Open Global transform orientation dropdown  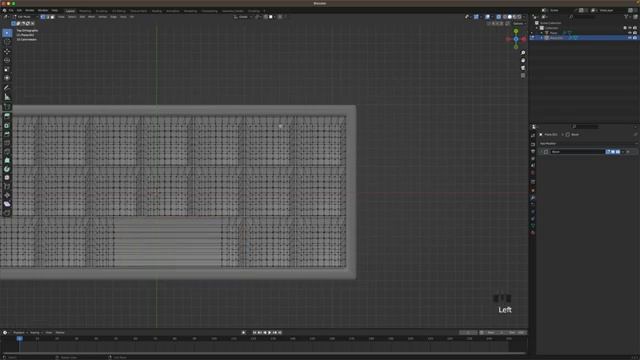[243, 17]
